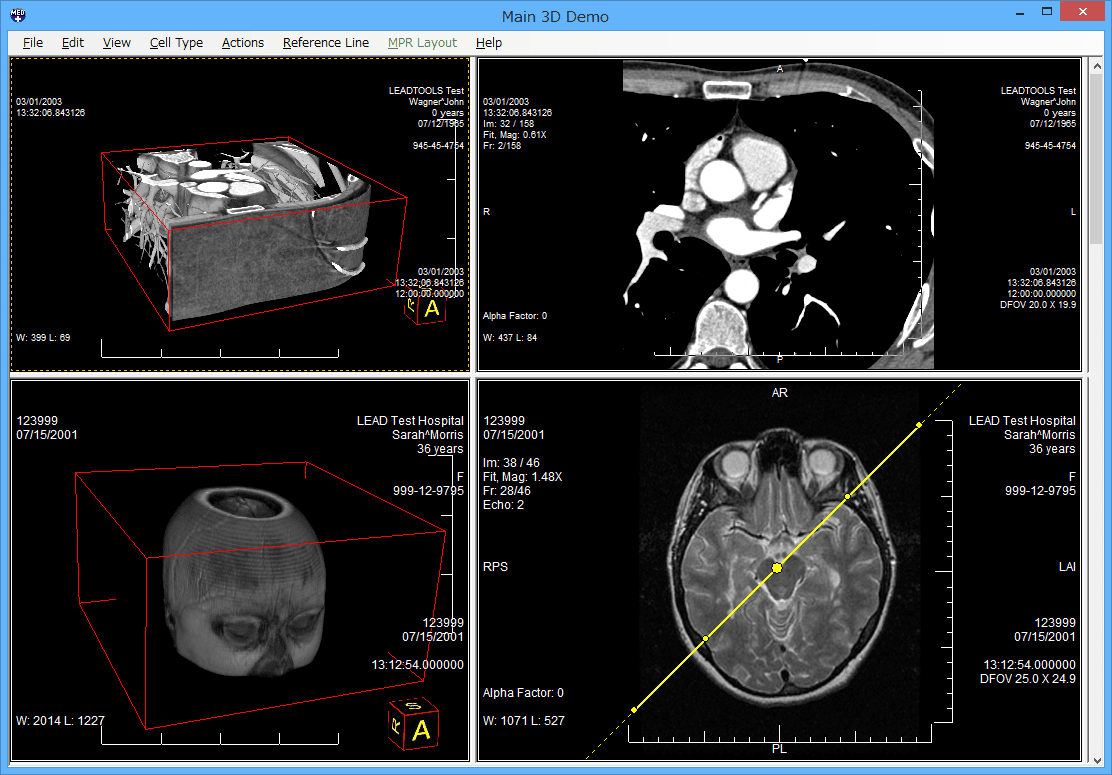Click yellow line handle at the lower-left skull edge
Image resolution: width=1112 pixels, height=775 pixels.
(x=705, y=639)
